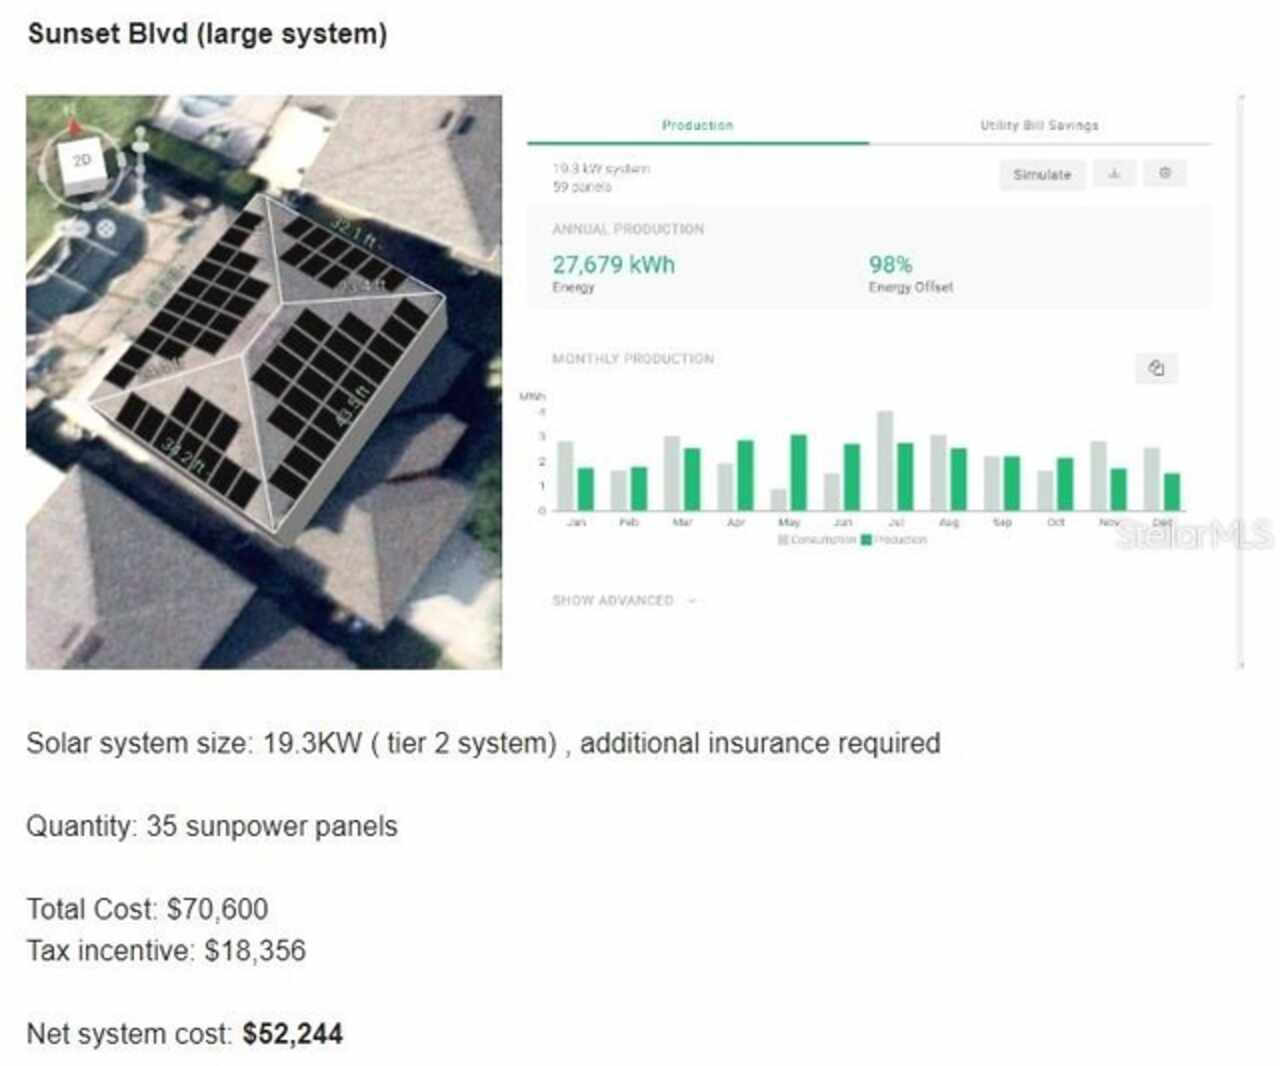1280x1066 pixels.
Task: Click the gray July consumption bar
Action: point(885,460)
